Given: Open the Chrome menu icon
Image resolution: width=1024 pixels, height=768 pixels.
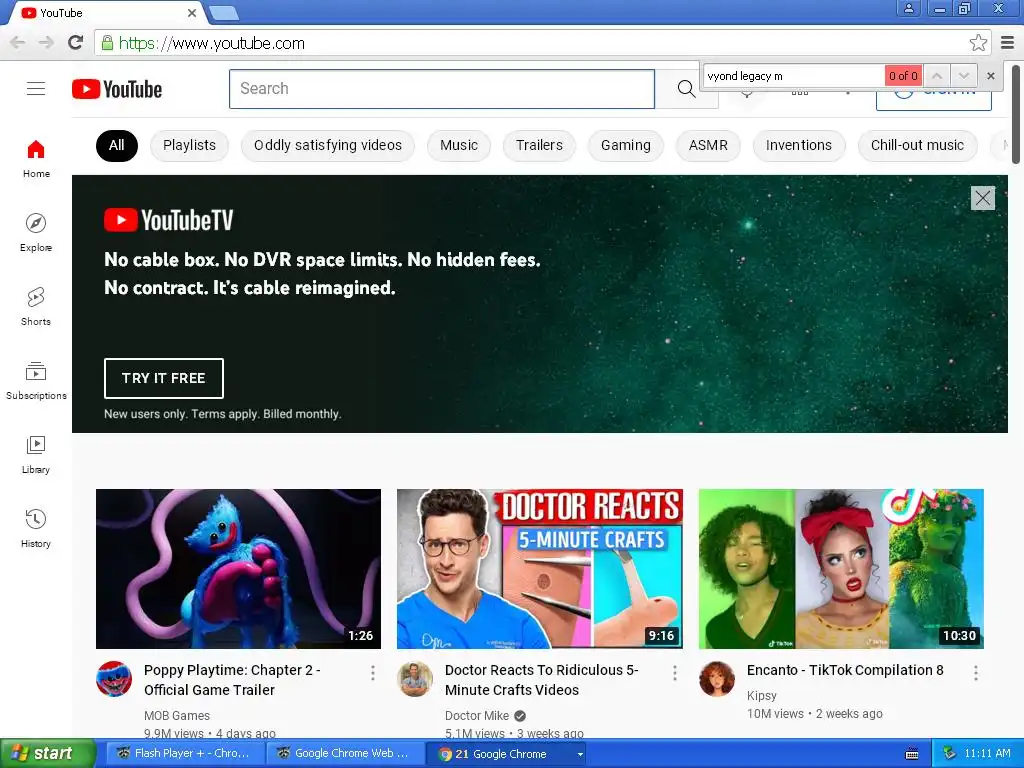Looking at the screenshot, I should [x=1007, y=43].
